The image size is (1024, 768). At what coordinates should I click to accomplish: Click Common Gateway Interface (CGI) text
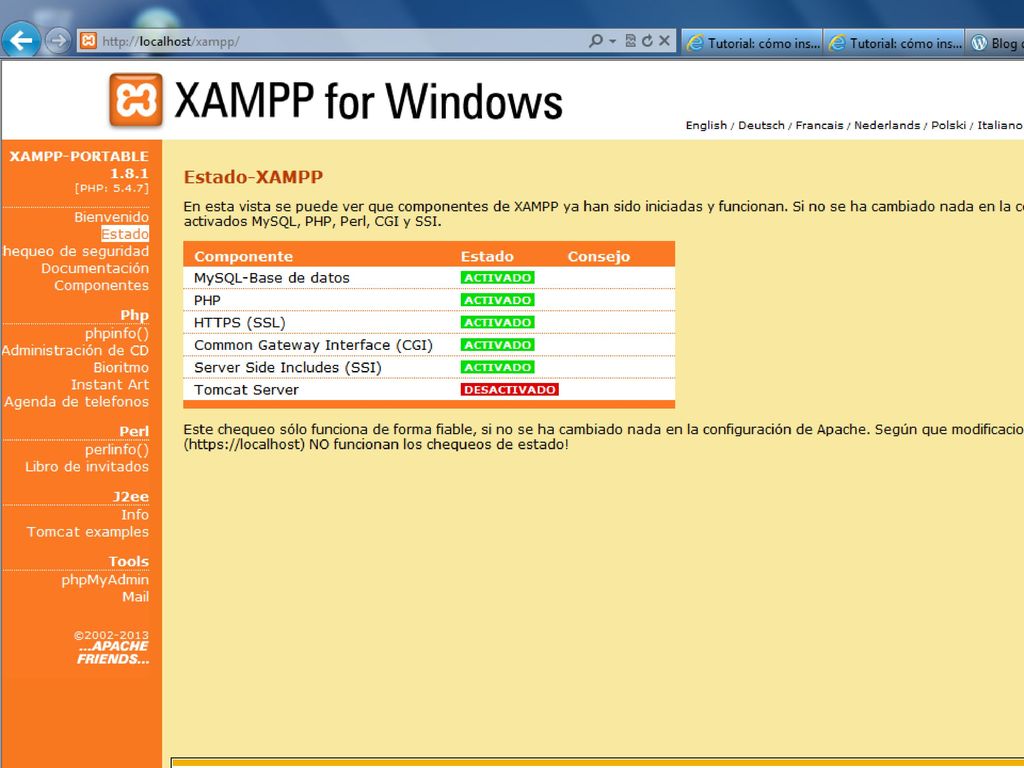pos(313,345)
